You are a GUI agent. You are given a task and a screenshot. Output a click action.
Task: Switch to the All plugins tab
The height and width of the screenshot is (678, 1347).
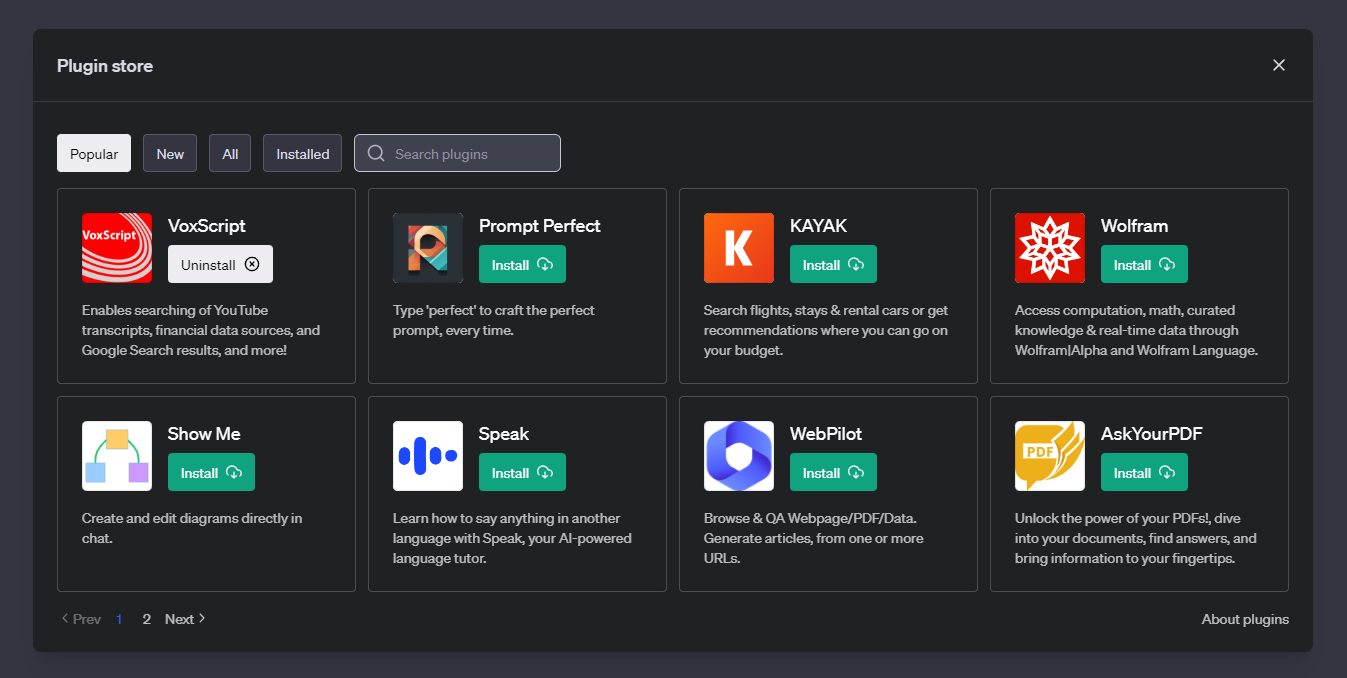(230, 153)
